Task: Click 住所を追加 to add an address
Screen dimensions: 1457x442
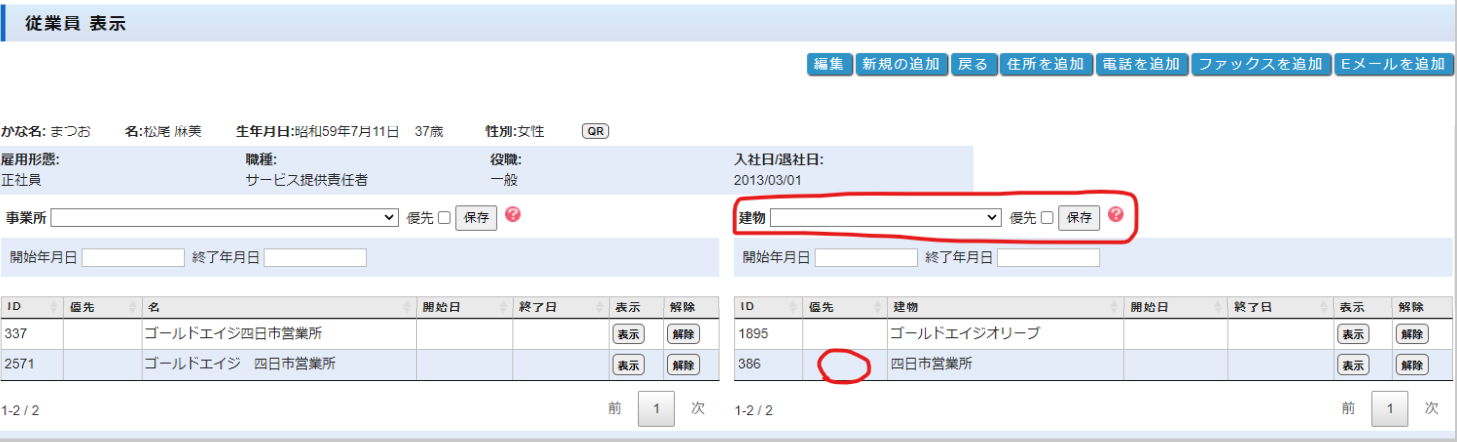Action: click(1045, 64)
